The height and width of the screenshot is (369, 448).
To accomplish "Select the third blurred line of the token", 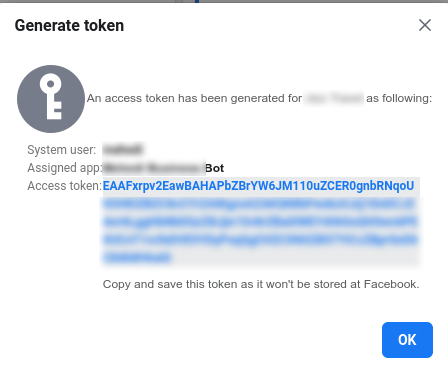I will coord(260,222).
